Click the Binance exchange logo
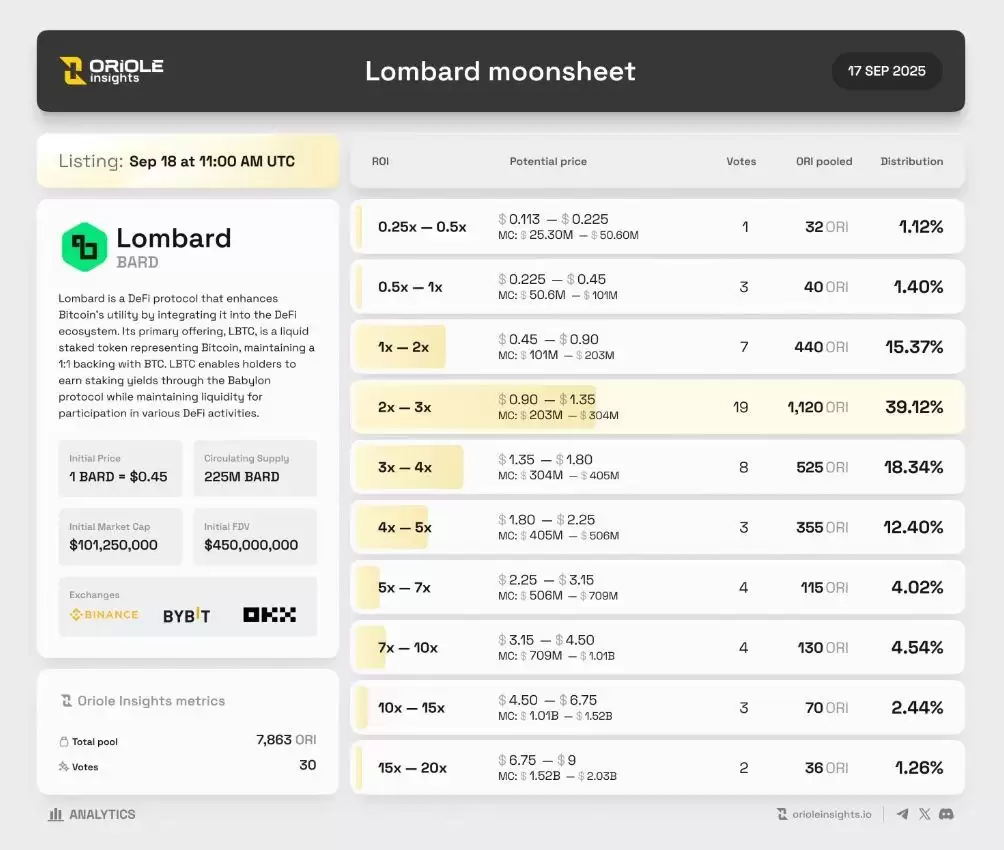This screenshot has width=1004, height=850. coord(104,615)
